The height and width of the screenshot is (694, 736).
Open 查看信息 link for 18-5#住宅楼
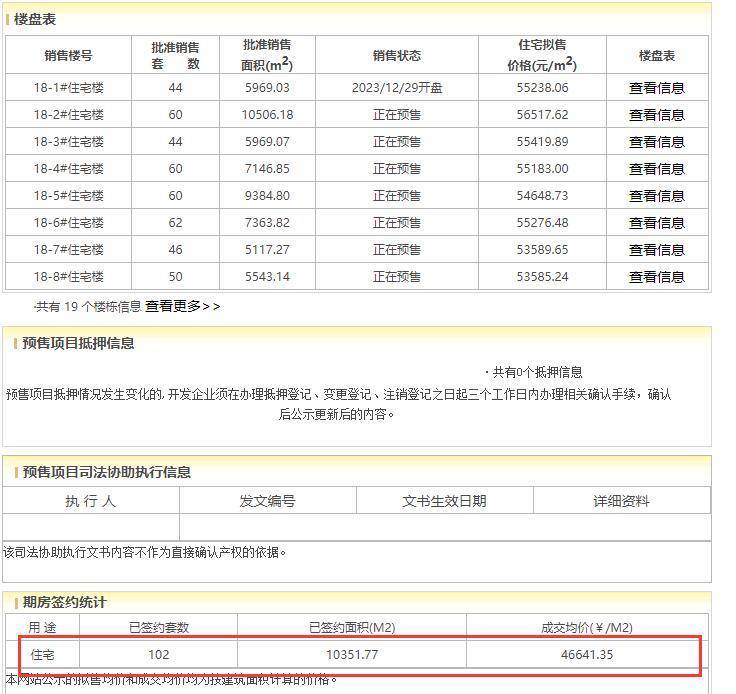point(656,196)
